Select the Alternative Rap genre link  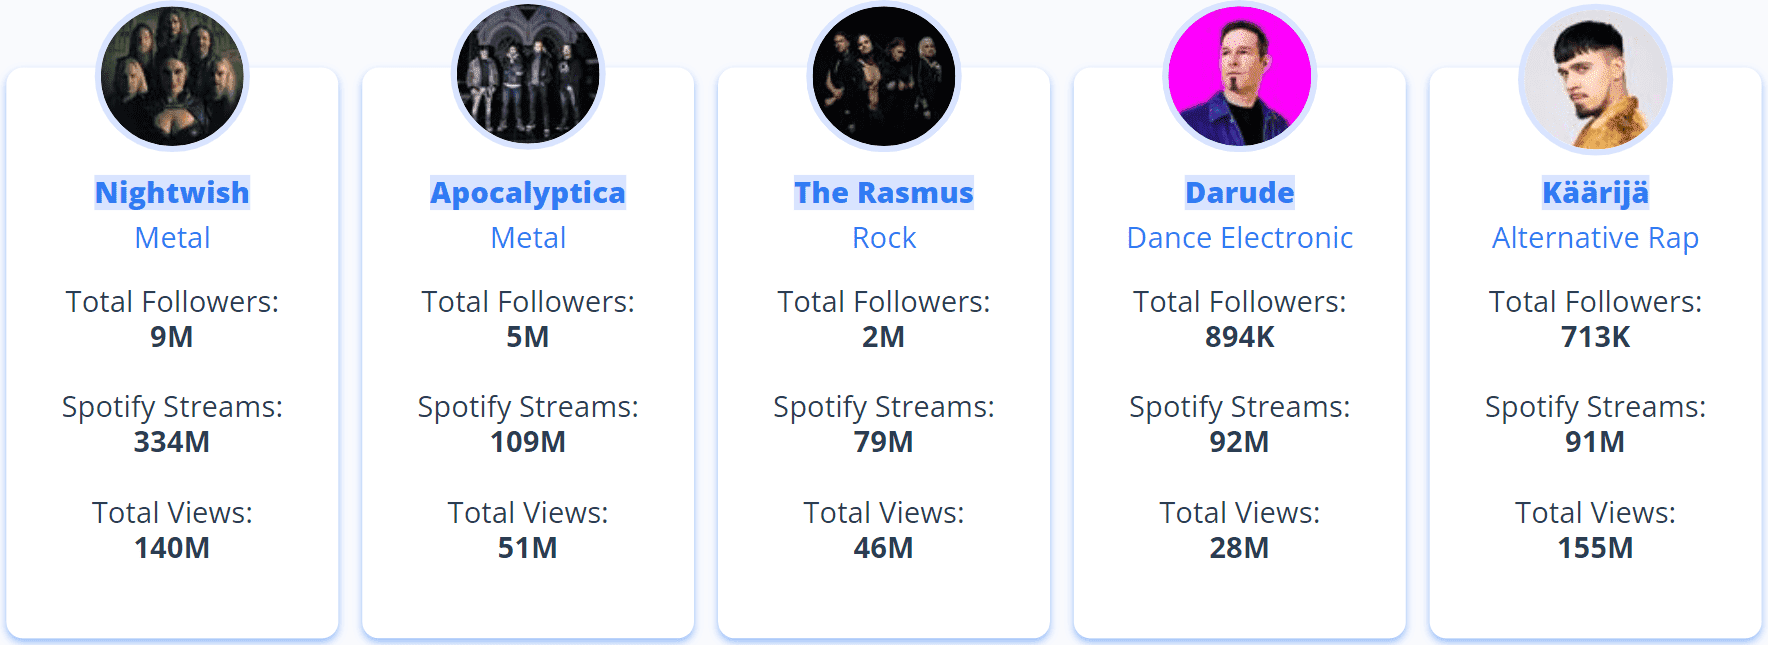[x=1595, y=238]
